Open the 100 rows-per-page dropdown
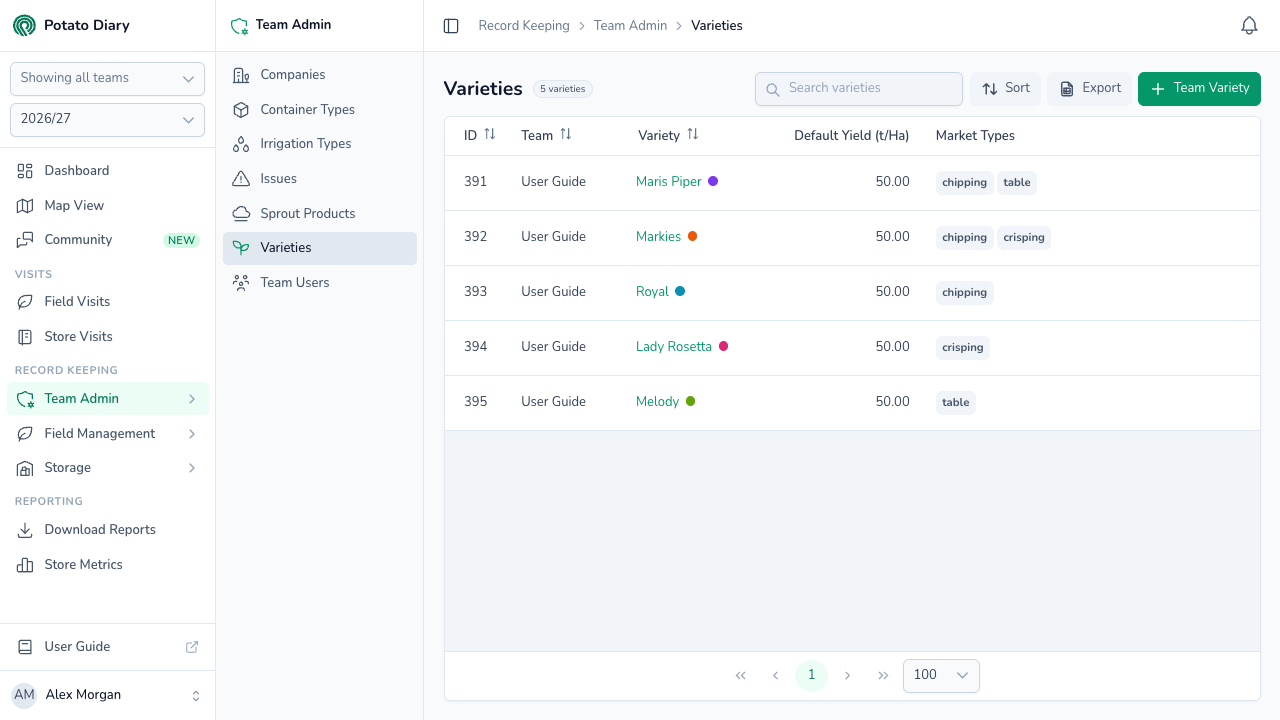The height and width of the screenshot is (720, 1280). pyautogui.click(x=941, y=675)
